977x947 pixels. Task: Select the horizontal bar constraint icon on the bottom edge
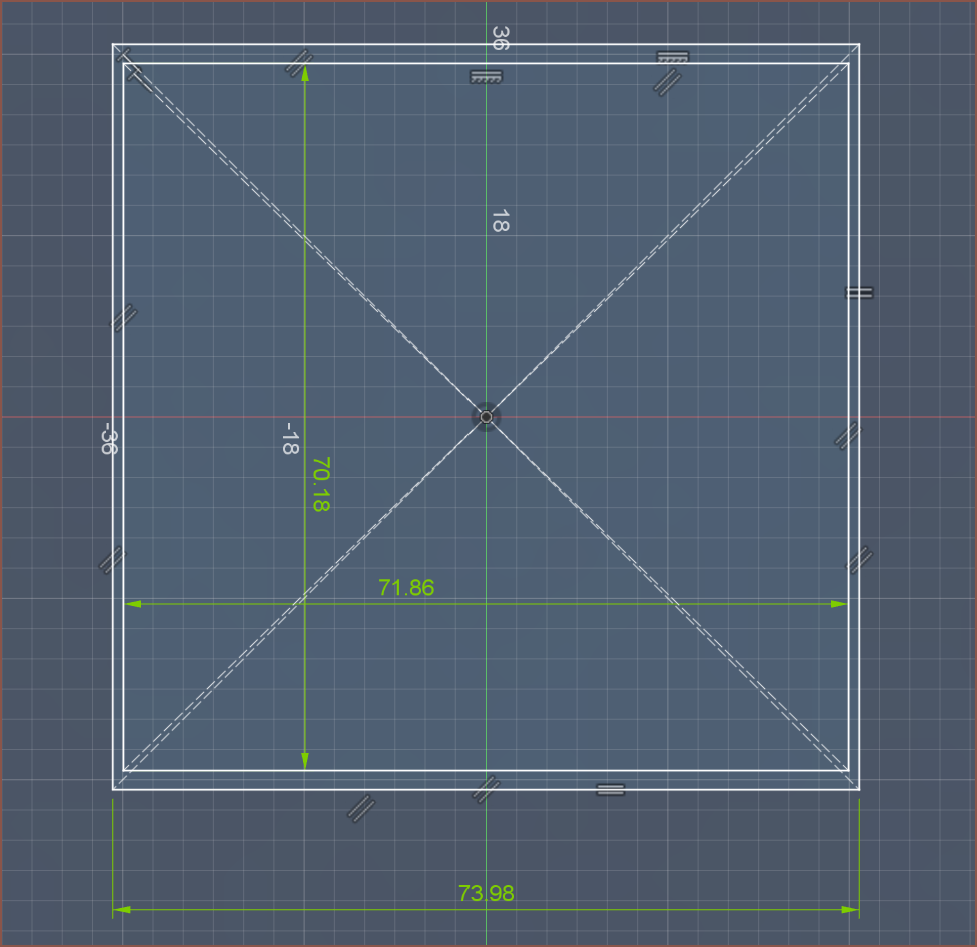(610, 790)
